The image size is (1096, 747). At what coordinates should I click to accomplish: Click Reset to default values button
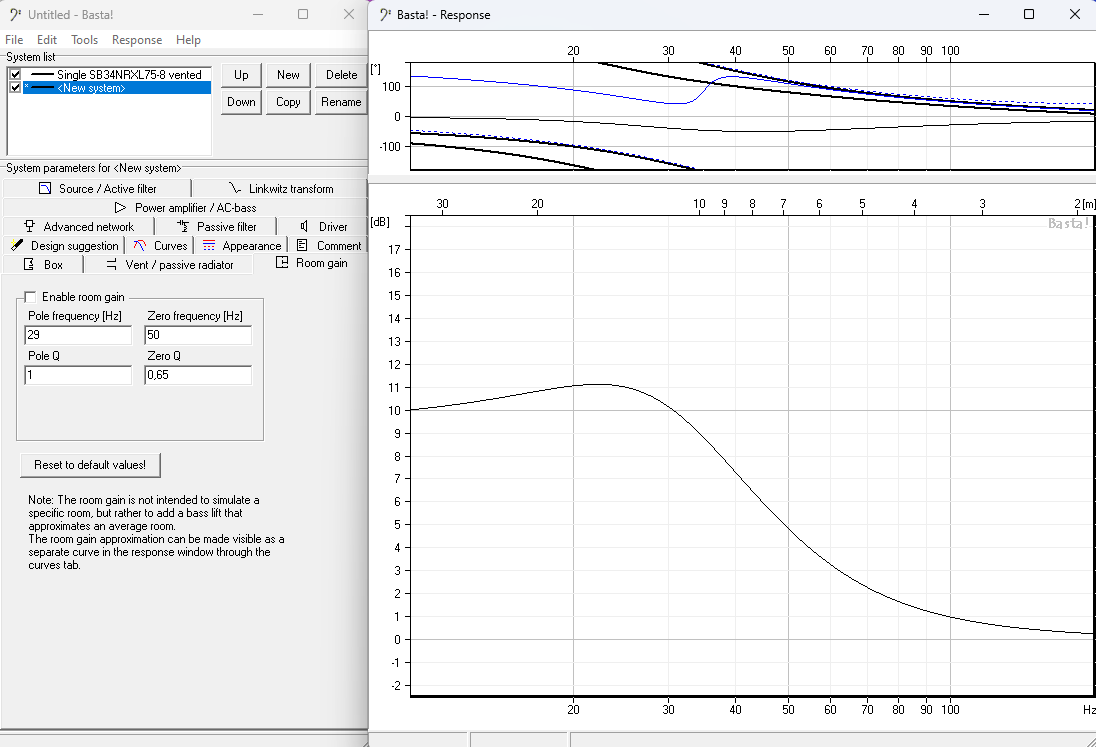click(90, 465)
